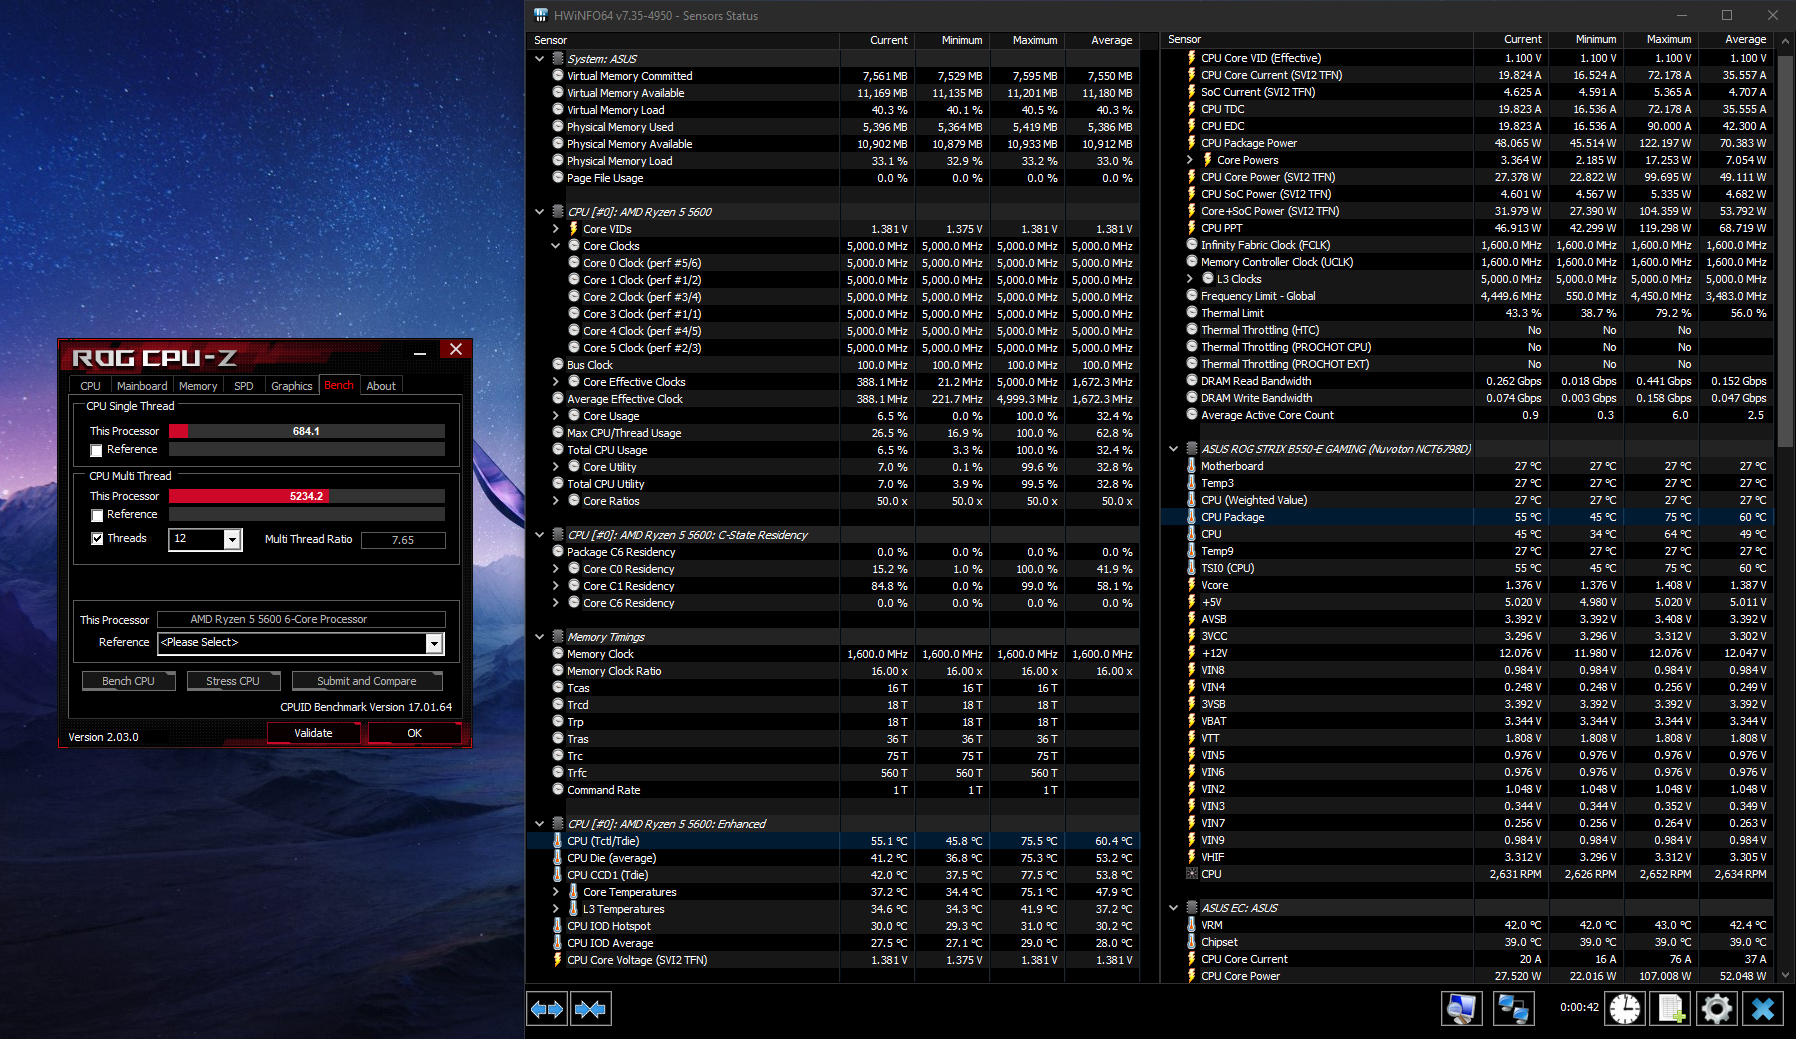Click the HWiNFO vertical scrollbar down arrow
Image resolution: width=1796 pixels, height=1039 pixels.
tap(1787, 975)
